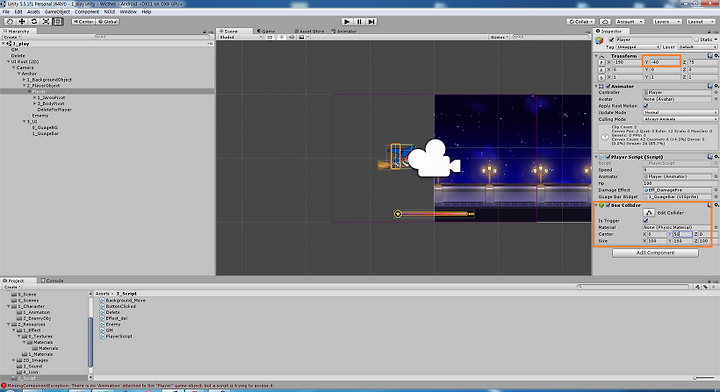
Task: Open the Culling Mode dropdown
Action: click(x=681, y=119)
